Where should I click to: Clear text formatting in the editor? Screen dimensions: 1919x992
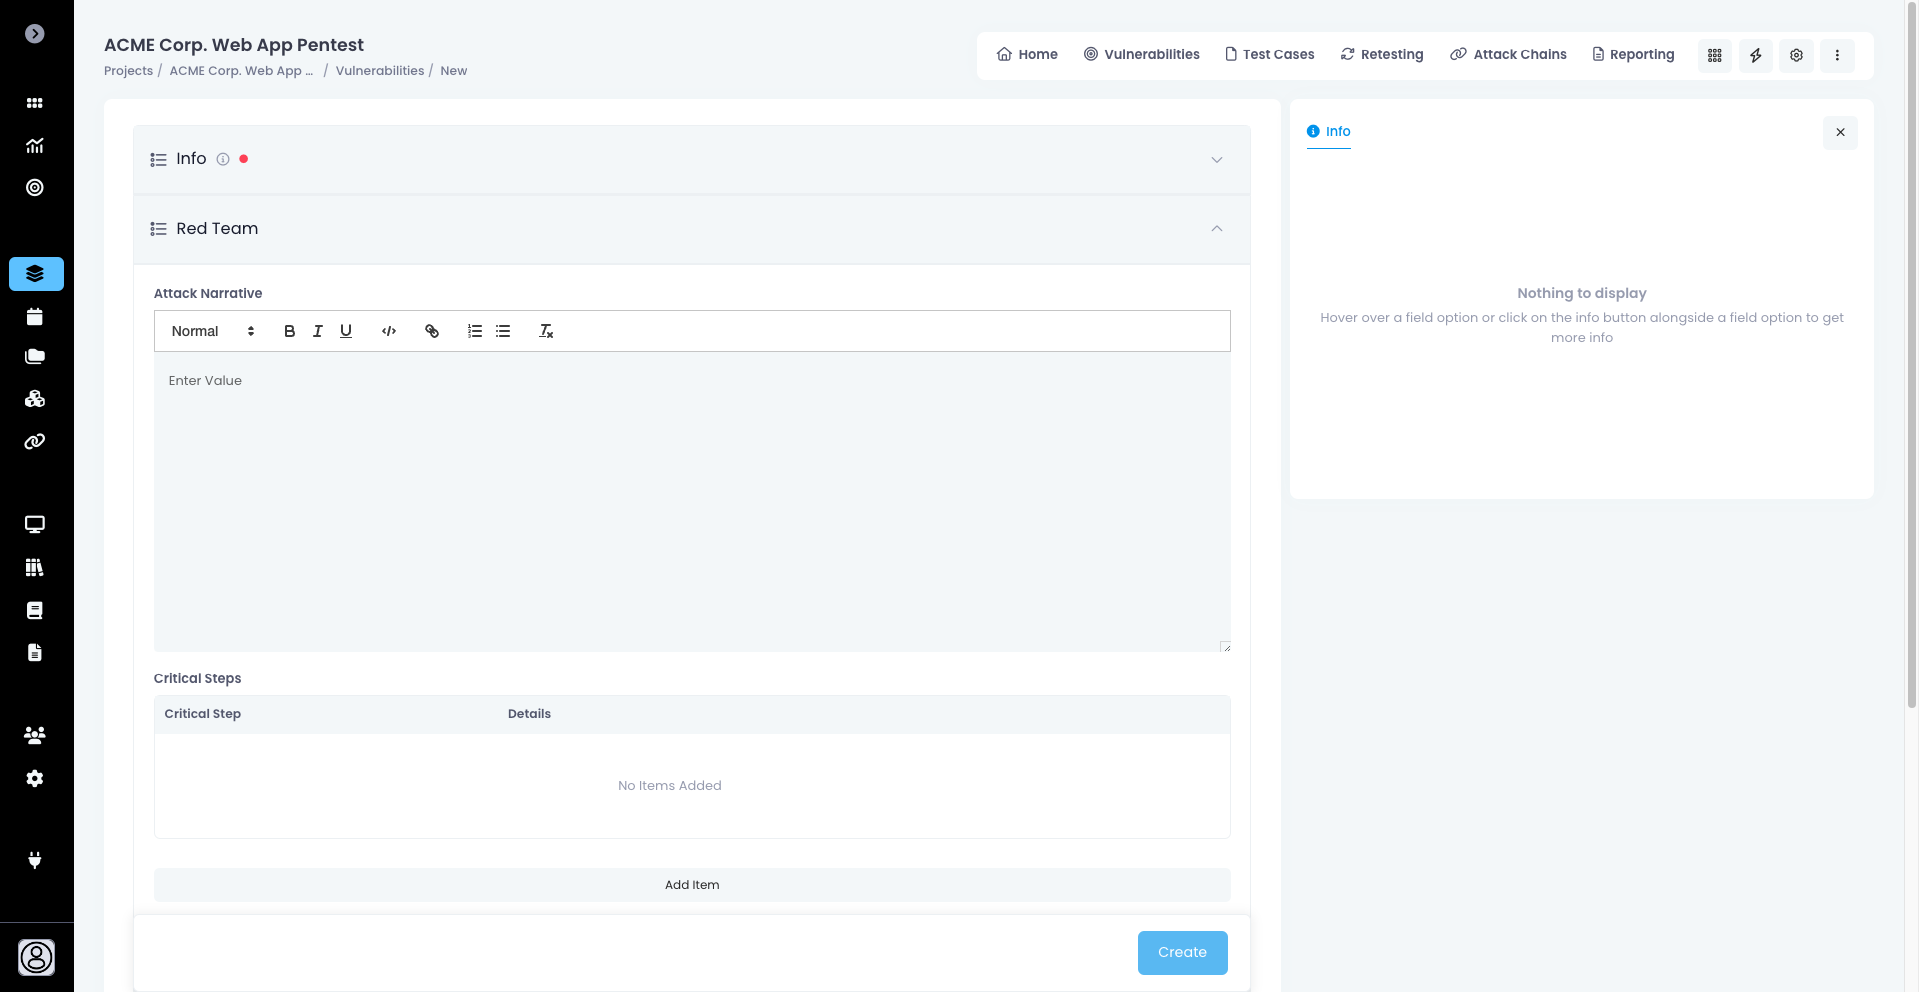coord(546,331)
